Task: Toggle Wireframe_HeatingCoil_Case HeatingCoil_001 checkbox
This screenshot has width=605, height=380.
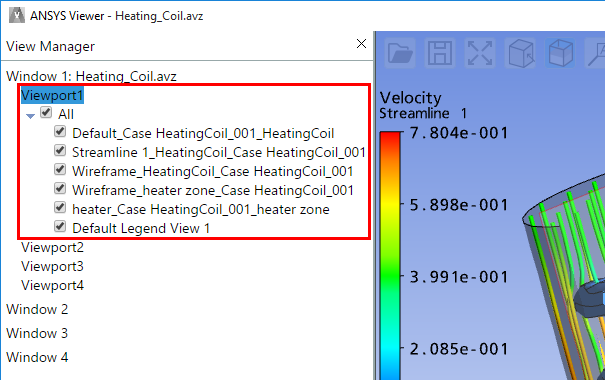Action: pos(60,169)
